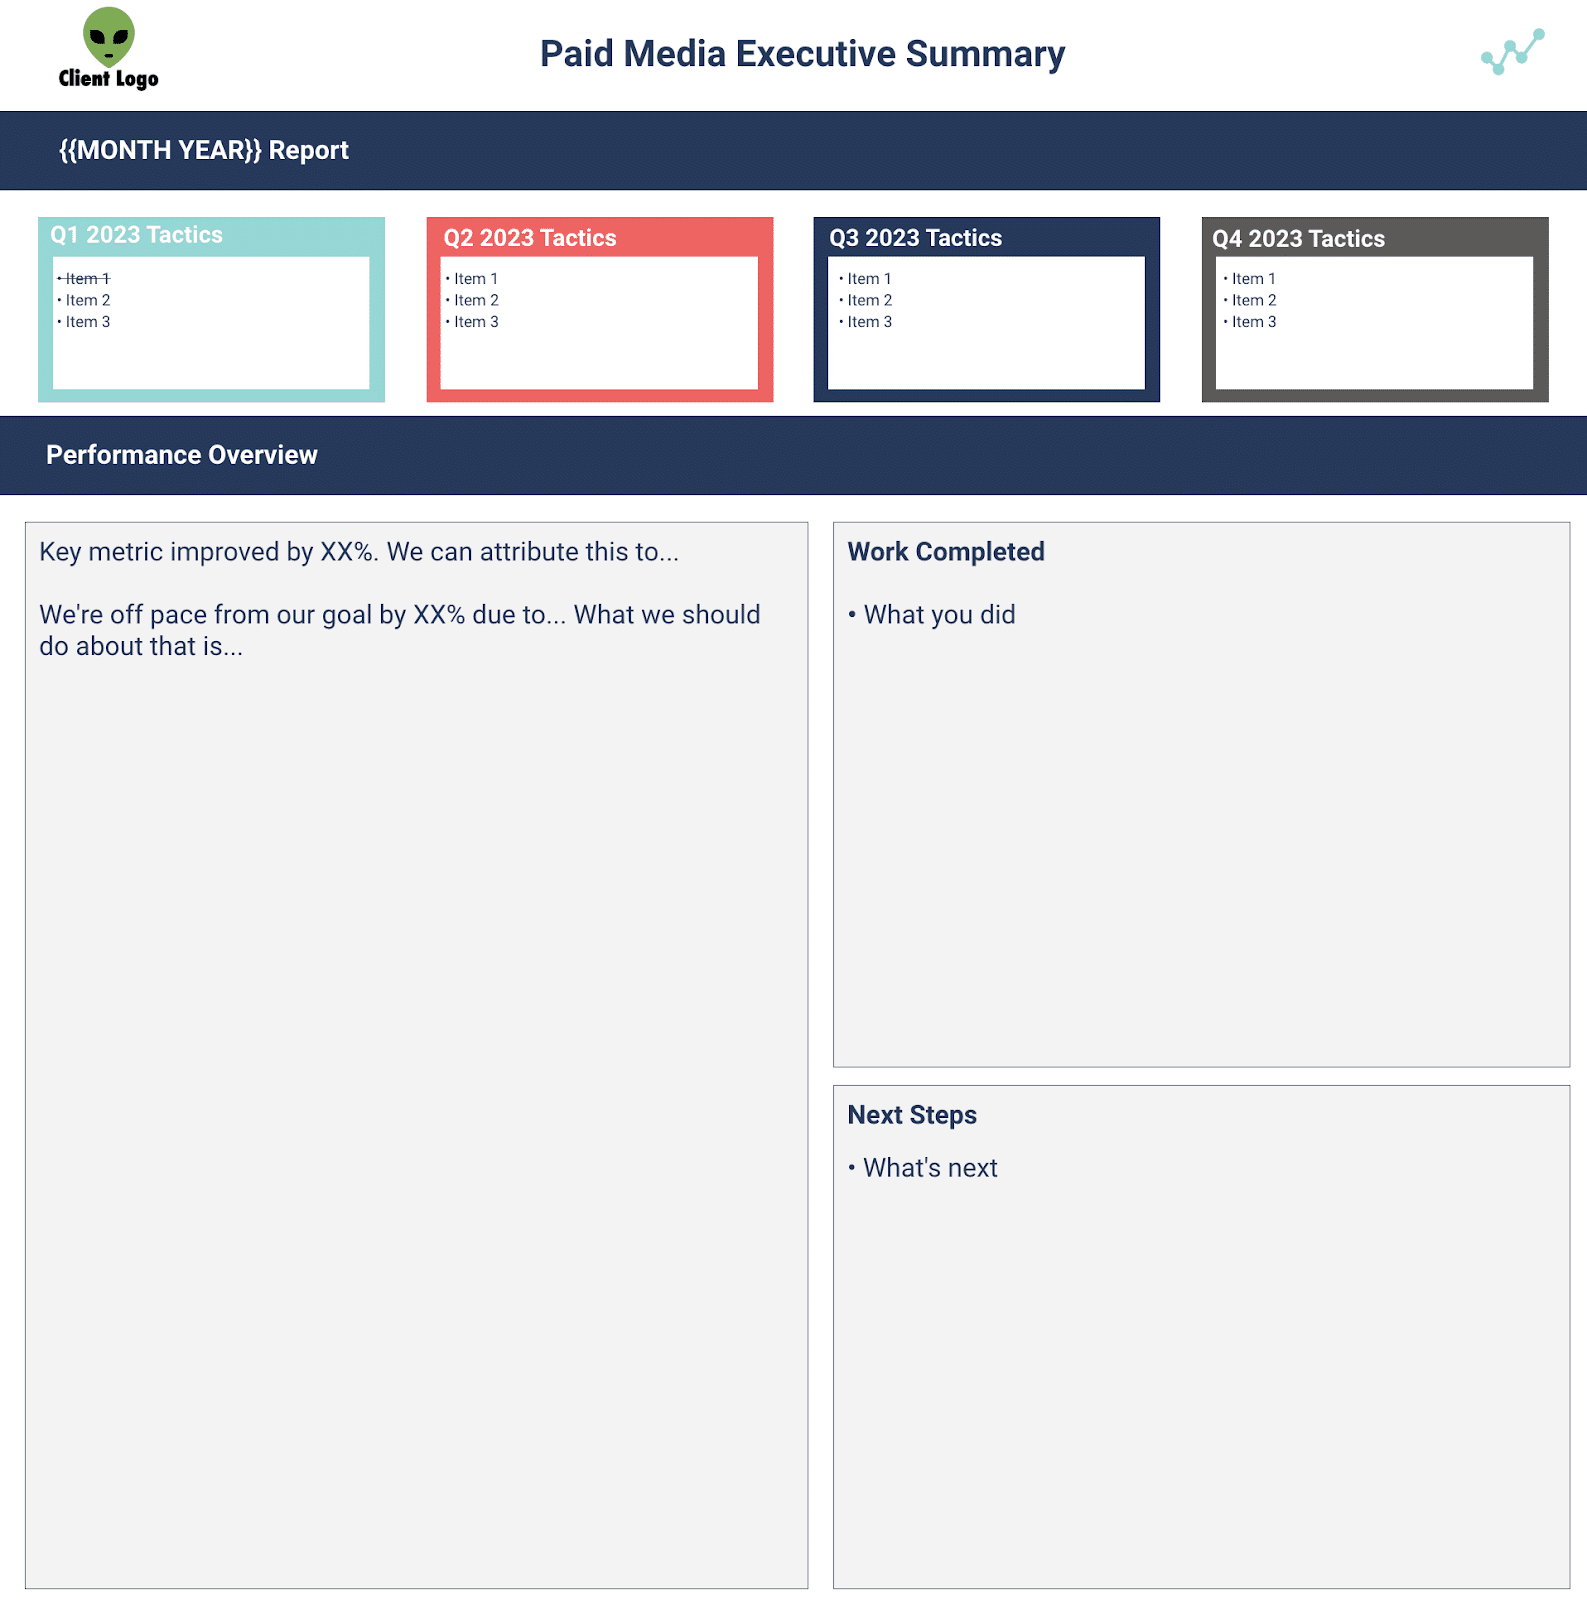Select Item 2 in Q3 2023 Tactics
The width and height of the screenshot is (1587, 1600).
click(866, 300)
